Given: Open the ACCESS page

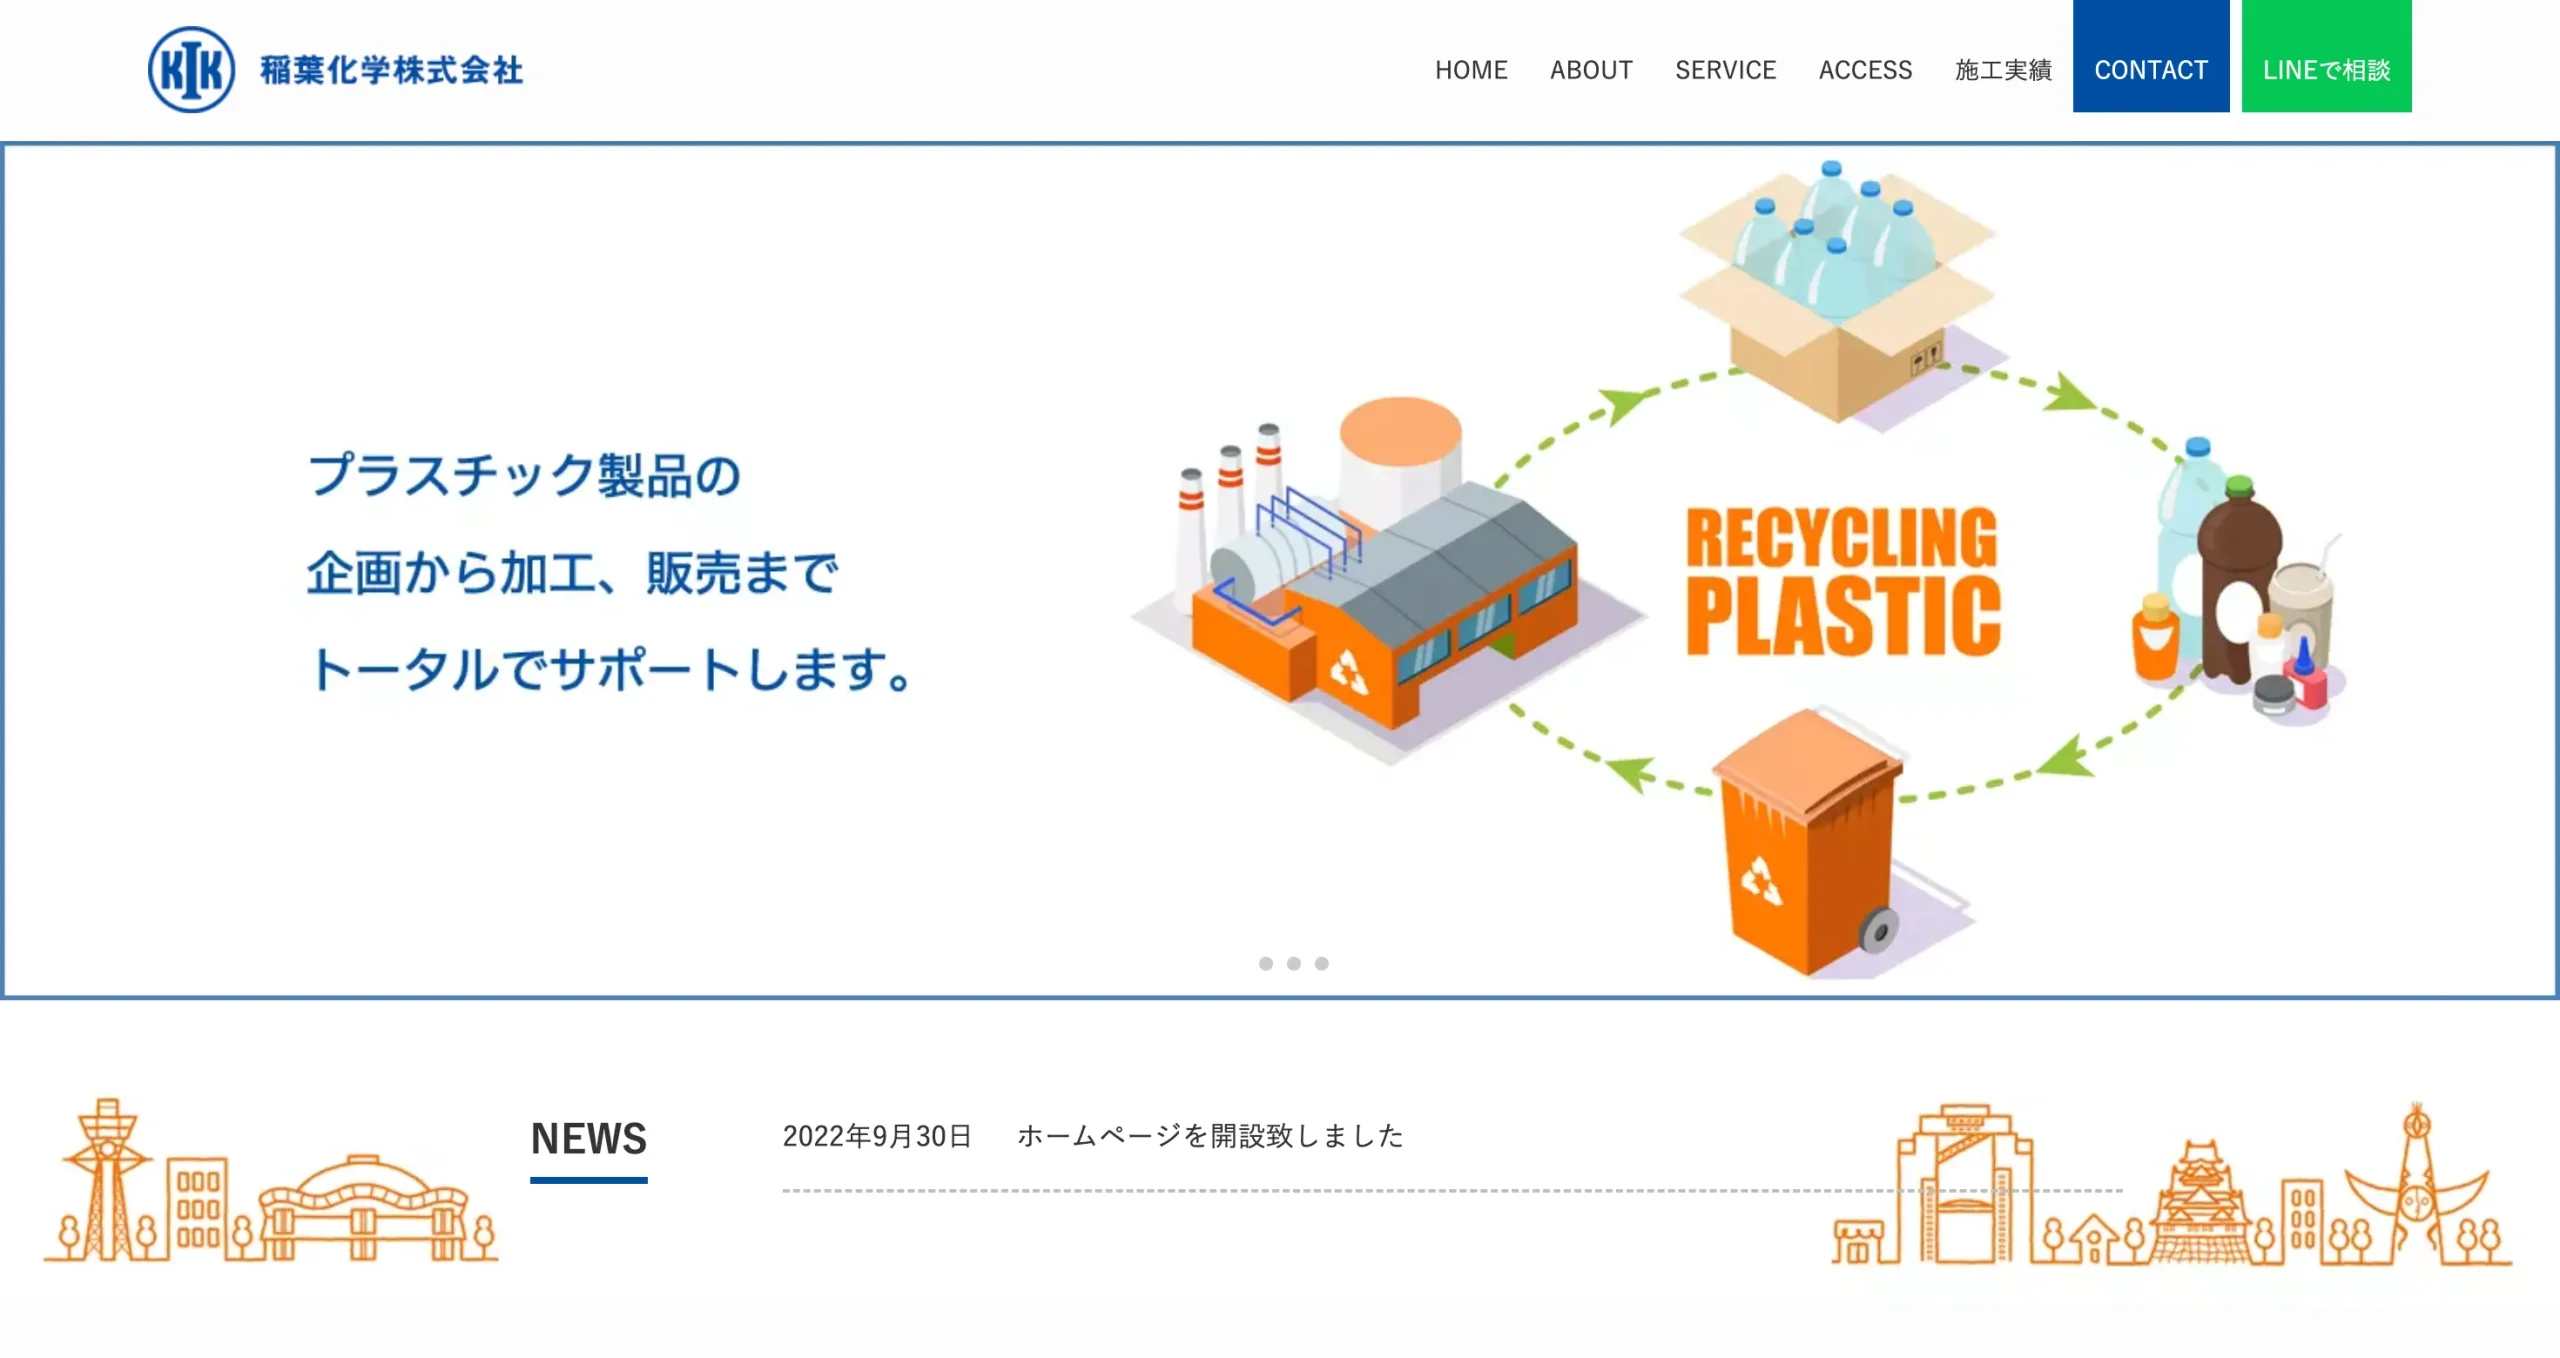Looking at the screenshot, I should [1864, 70].
